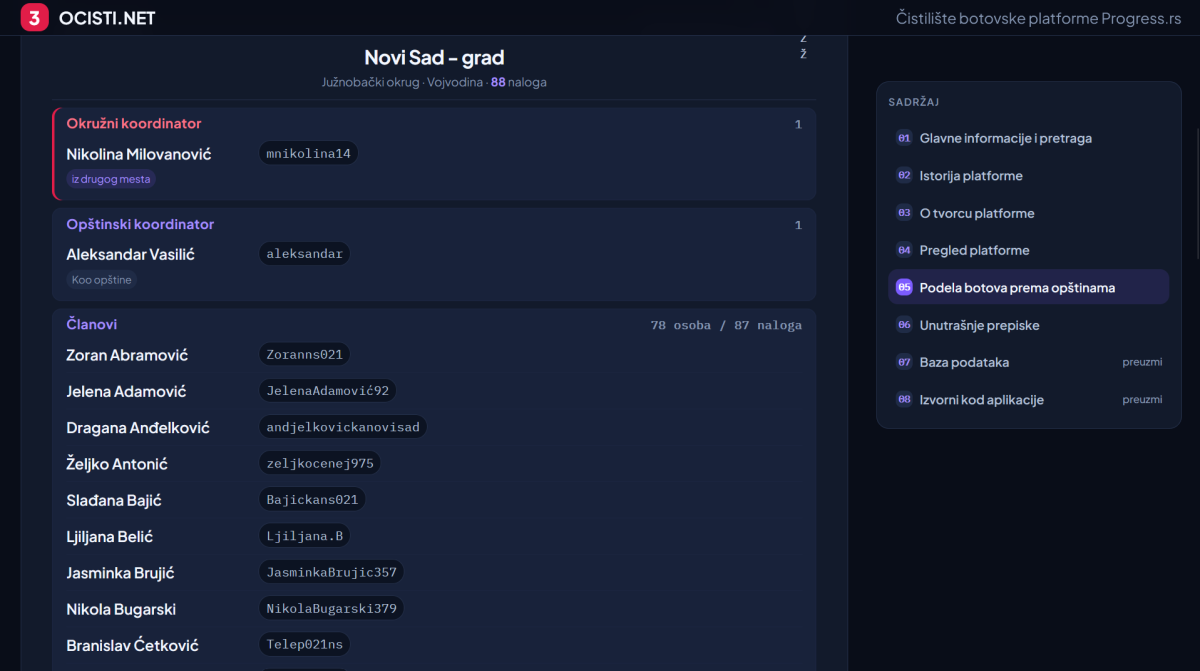Click the "88 naloga" count under the heading
1200x671 pixels.
(518, 82)
